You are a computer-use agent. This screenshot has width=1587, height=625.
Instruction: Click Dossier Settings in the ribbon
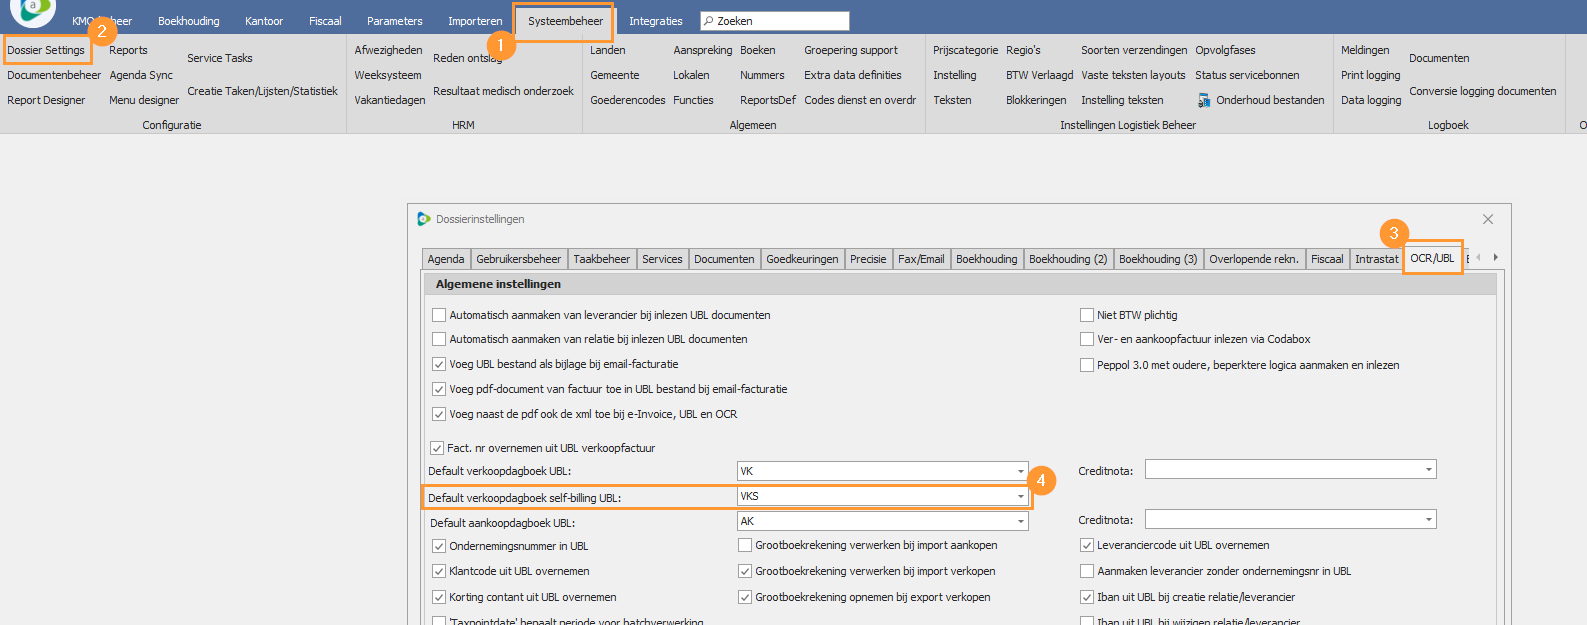46,50
